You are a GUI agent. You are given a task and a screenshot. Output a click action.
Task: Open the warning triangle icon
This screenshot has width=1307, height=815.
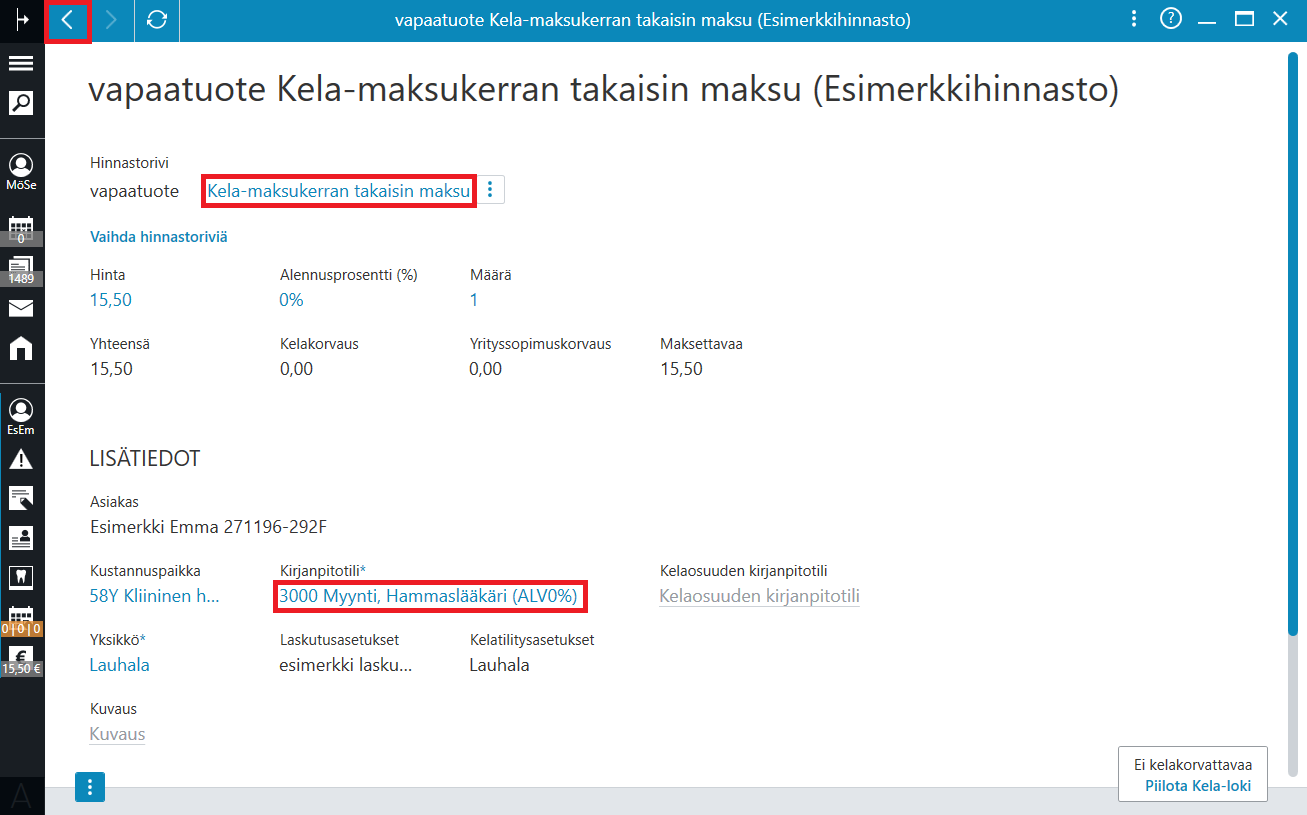click(21, 459)
